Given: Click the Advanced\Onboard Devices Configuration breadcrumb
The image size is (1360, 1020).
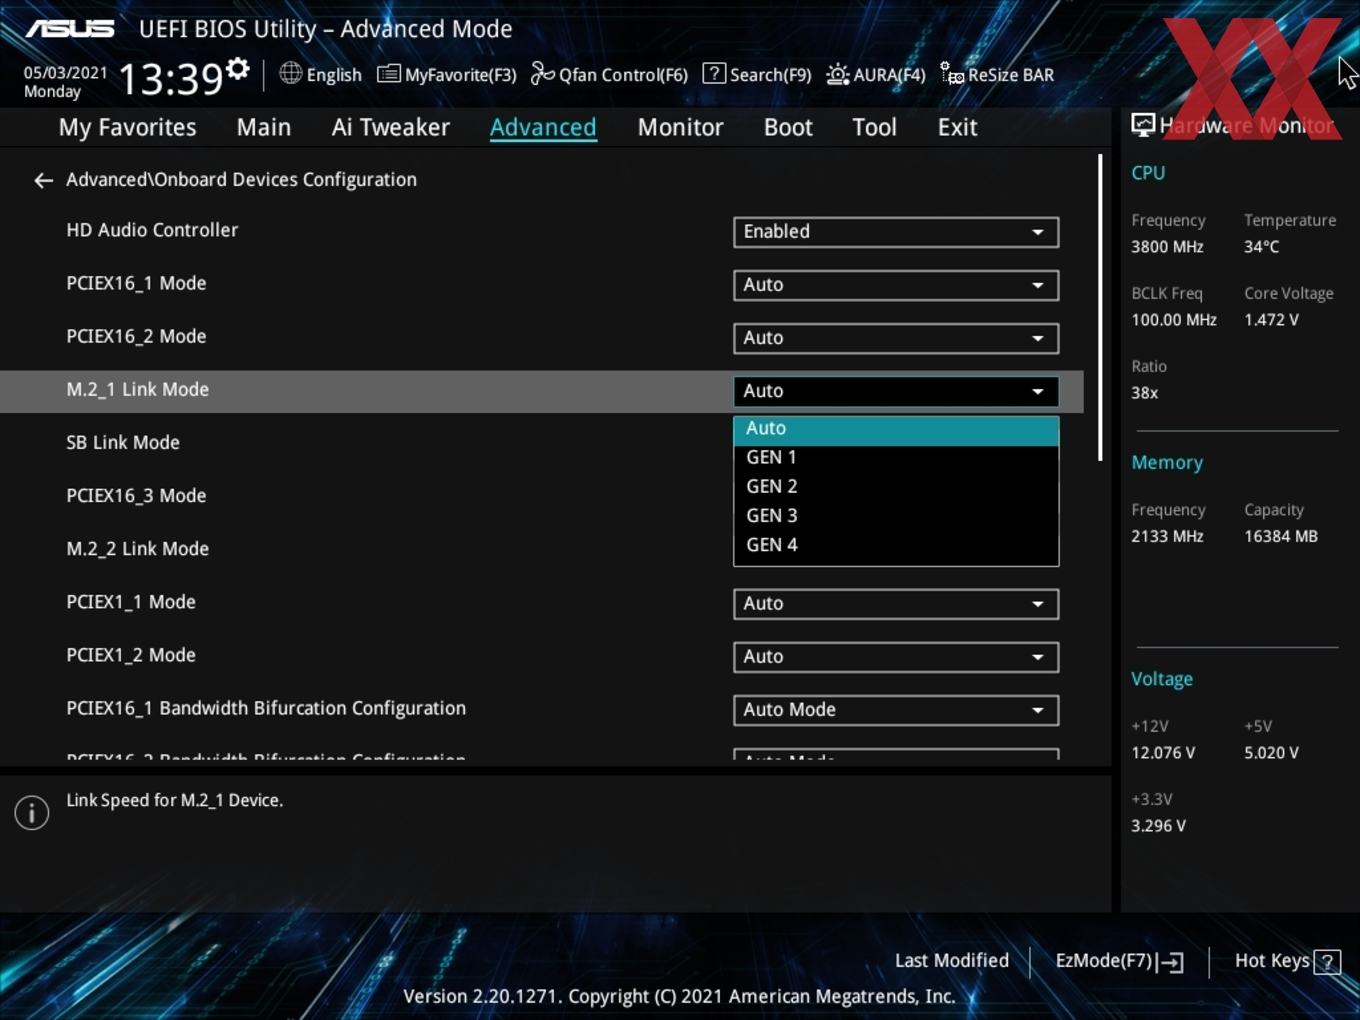Looking at the screenshot, I should (x=241, y=180).
